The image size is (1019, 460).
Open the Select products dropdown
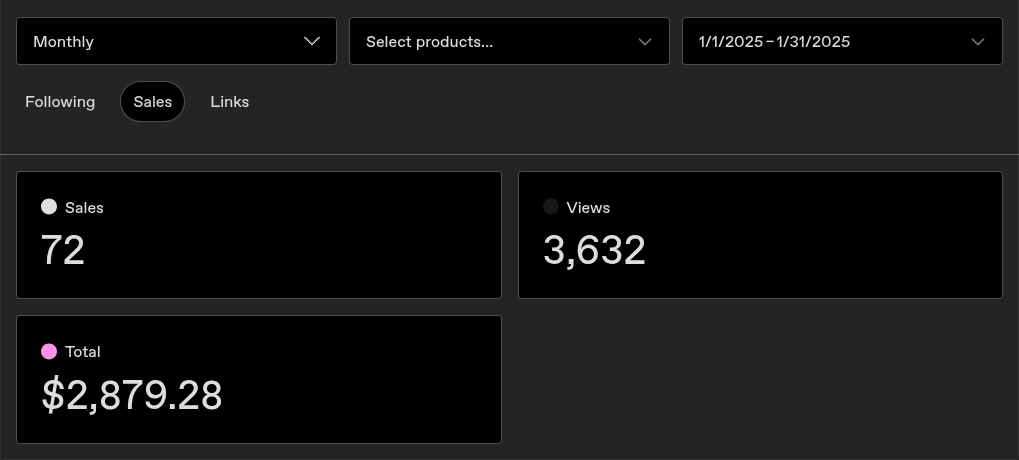(x=509, y=41)
